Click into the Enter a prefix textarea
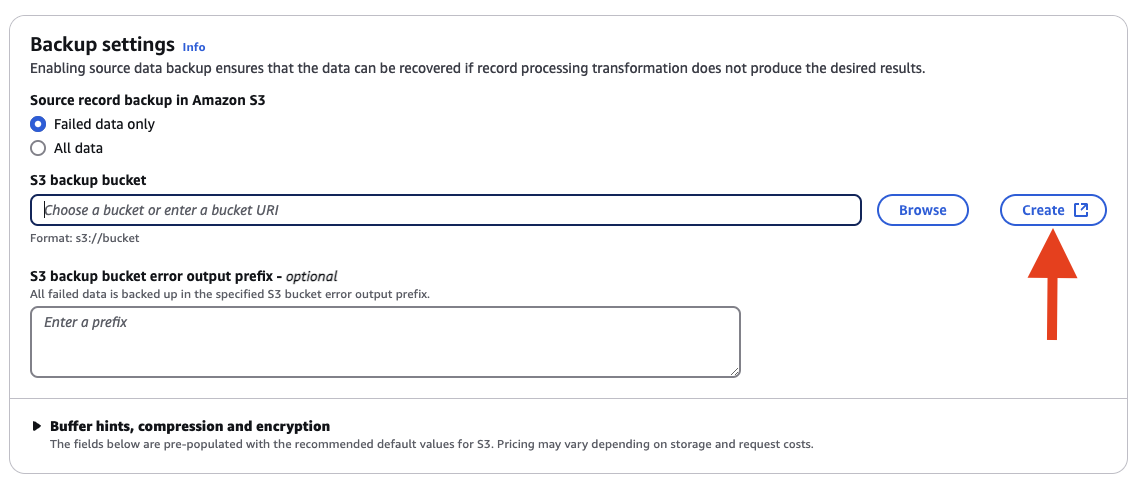The height and width of the screenshot is (486, 1143). (x=386, y=342)
